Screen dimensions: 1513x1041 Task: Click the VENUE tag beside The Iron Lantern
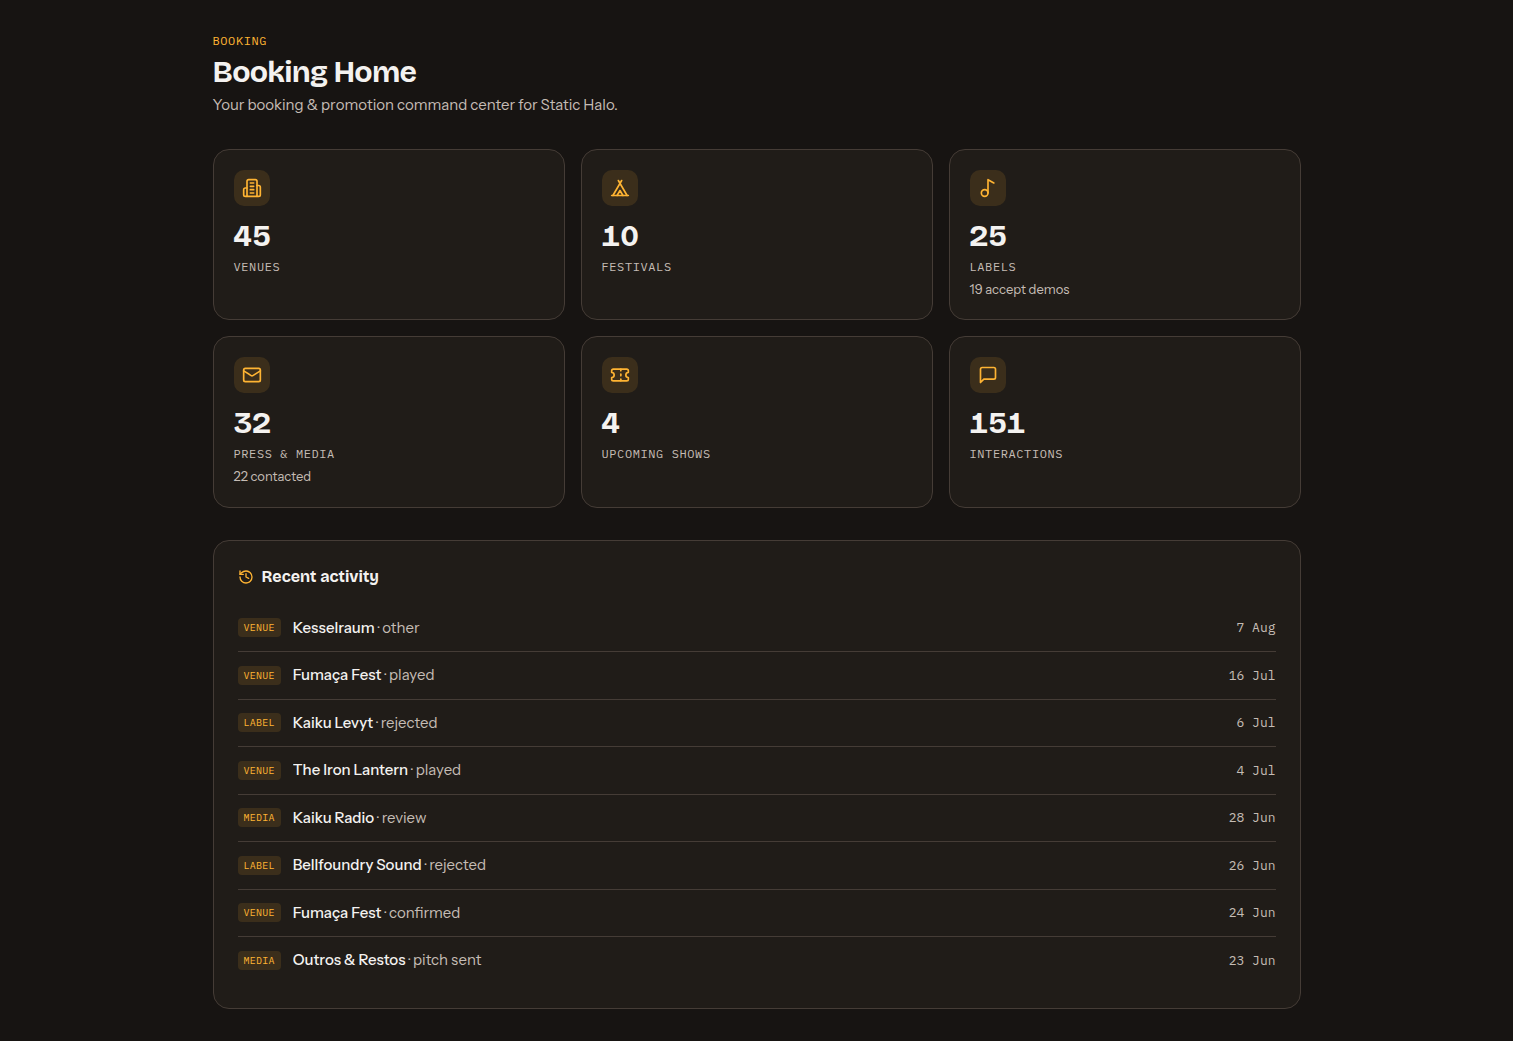[259, 770]
